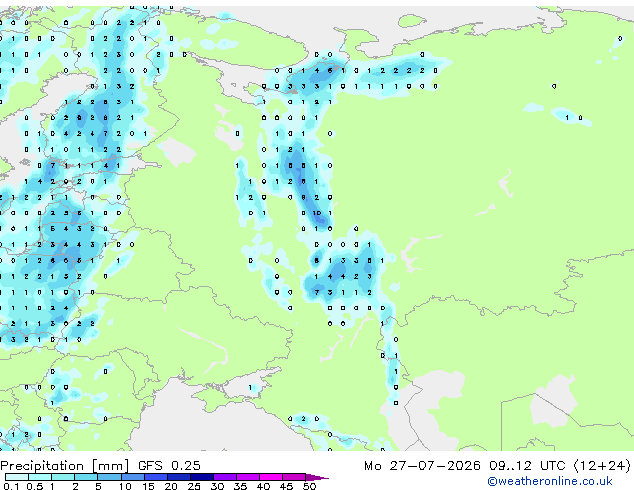The width and height of the screenshot is (634, 490).
Task: Select the "GFS 0.25" model label
Action: click(x=169, y=466)
